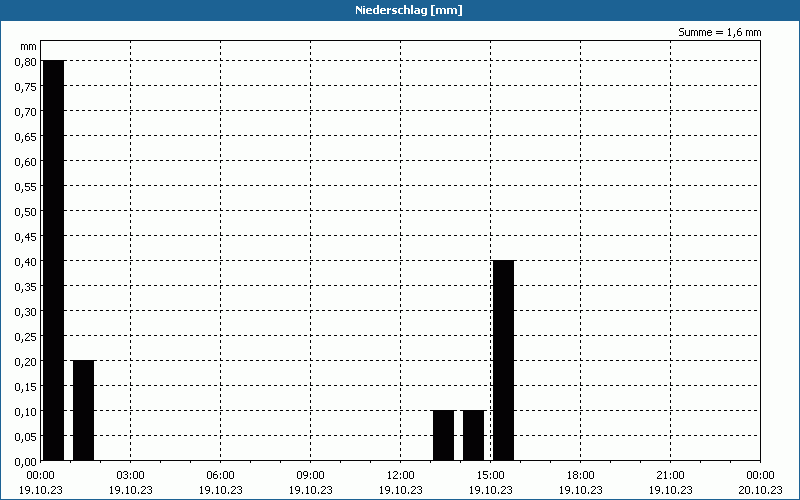The width and height of the screenshot is (800, 500).
Task: Click the 0,05 y-axis value
Action: [26, 437]
